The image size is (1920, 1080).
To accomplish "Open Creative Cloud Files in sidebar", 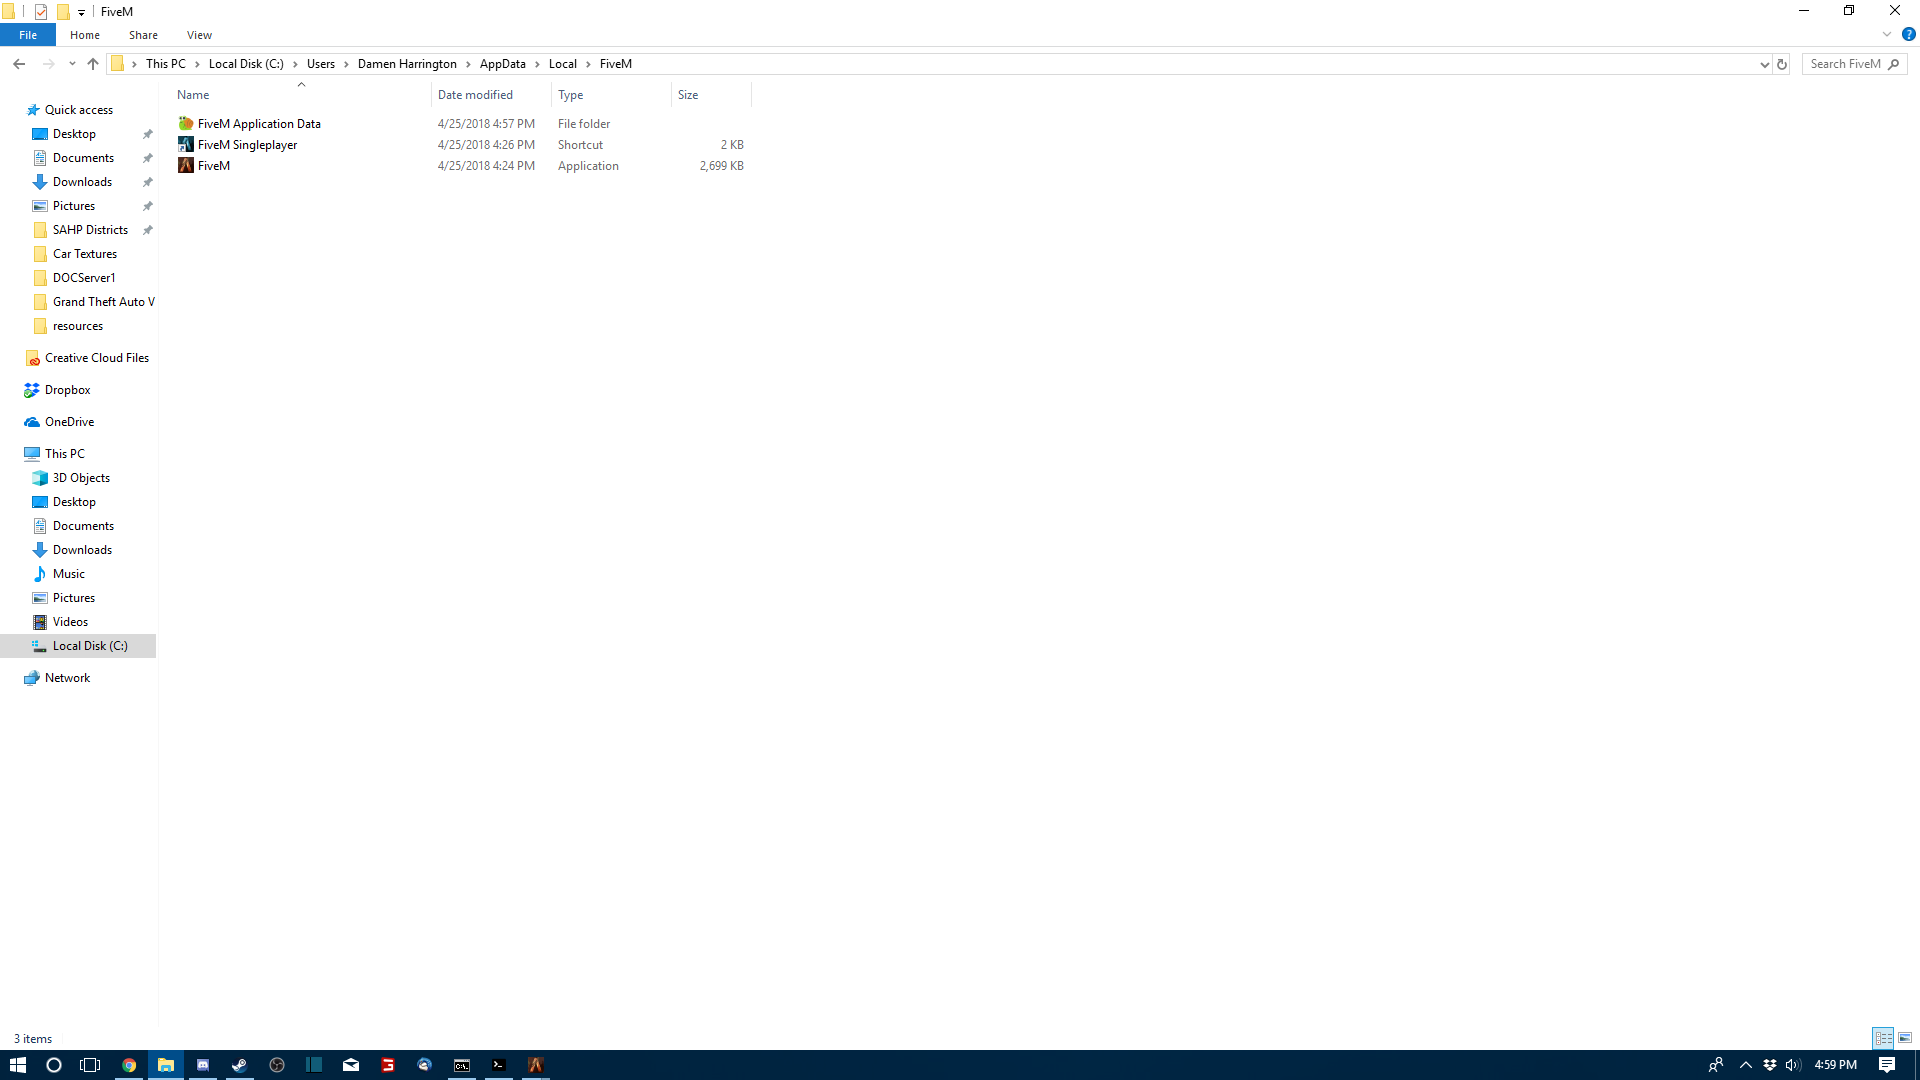I will [96, 358].
